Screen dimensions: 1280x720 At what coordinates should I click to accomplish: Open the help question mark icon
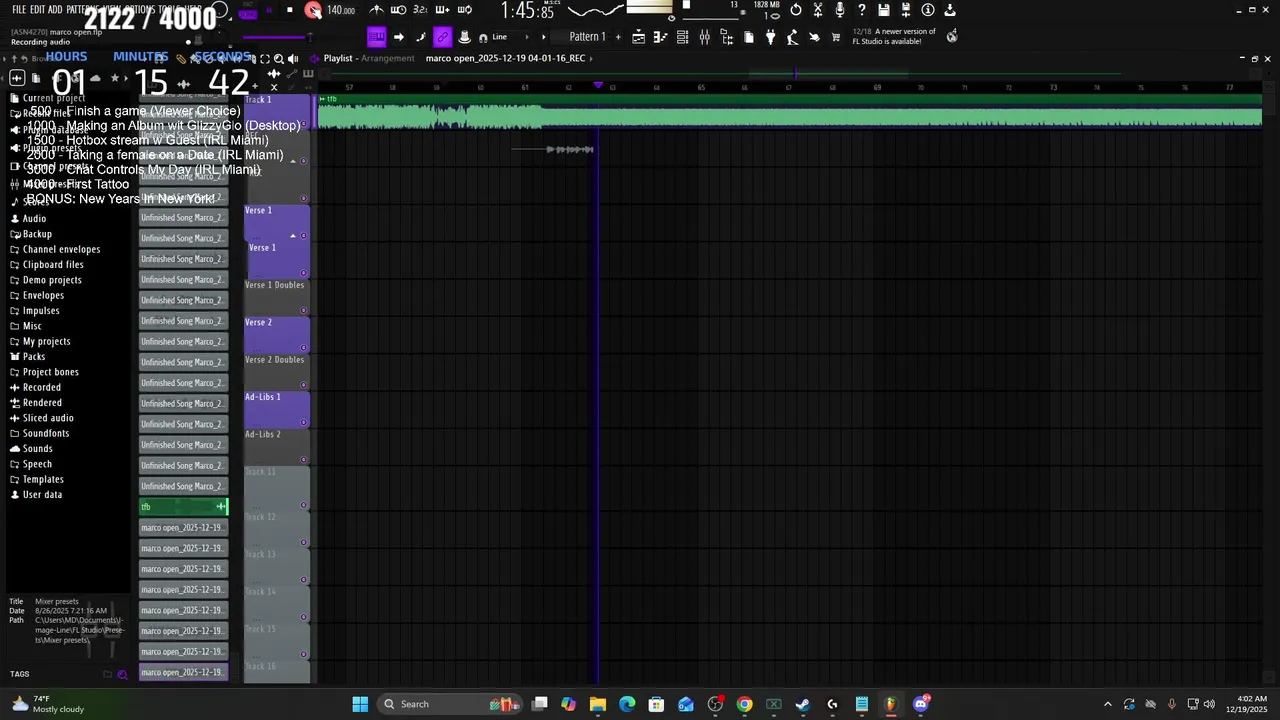862,10
